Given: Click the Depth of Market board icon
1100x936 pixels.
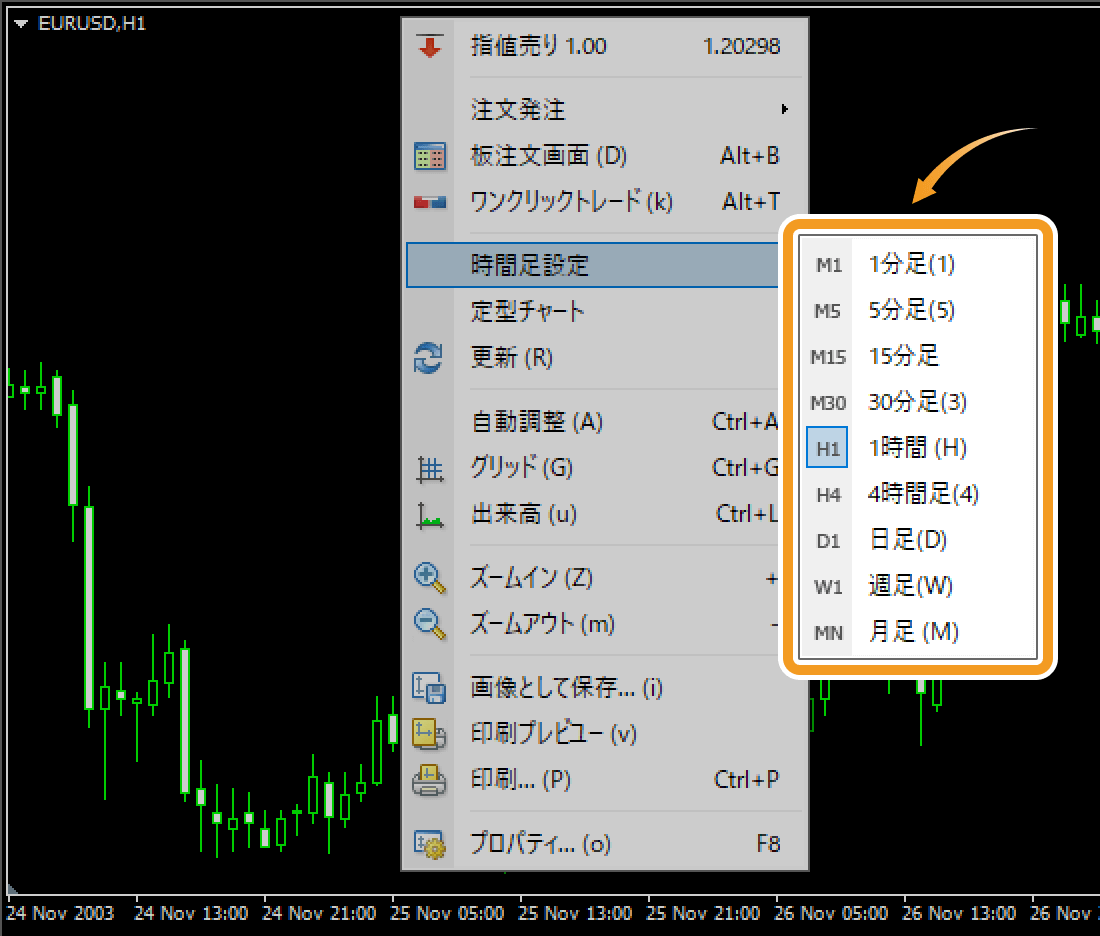Looking at the screenshot, I should pos(429,156).
